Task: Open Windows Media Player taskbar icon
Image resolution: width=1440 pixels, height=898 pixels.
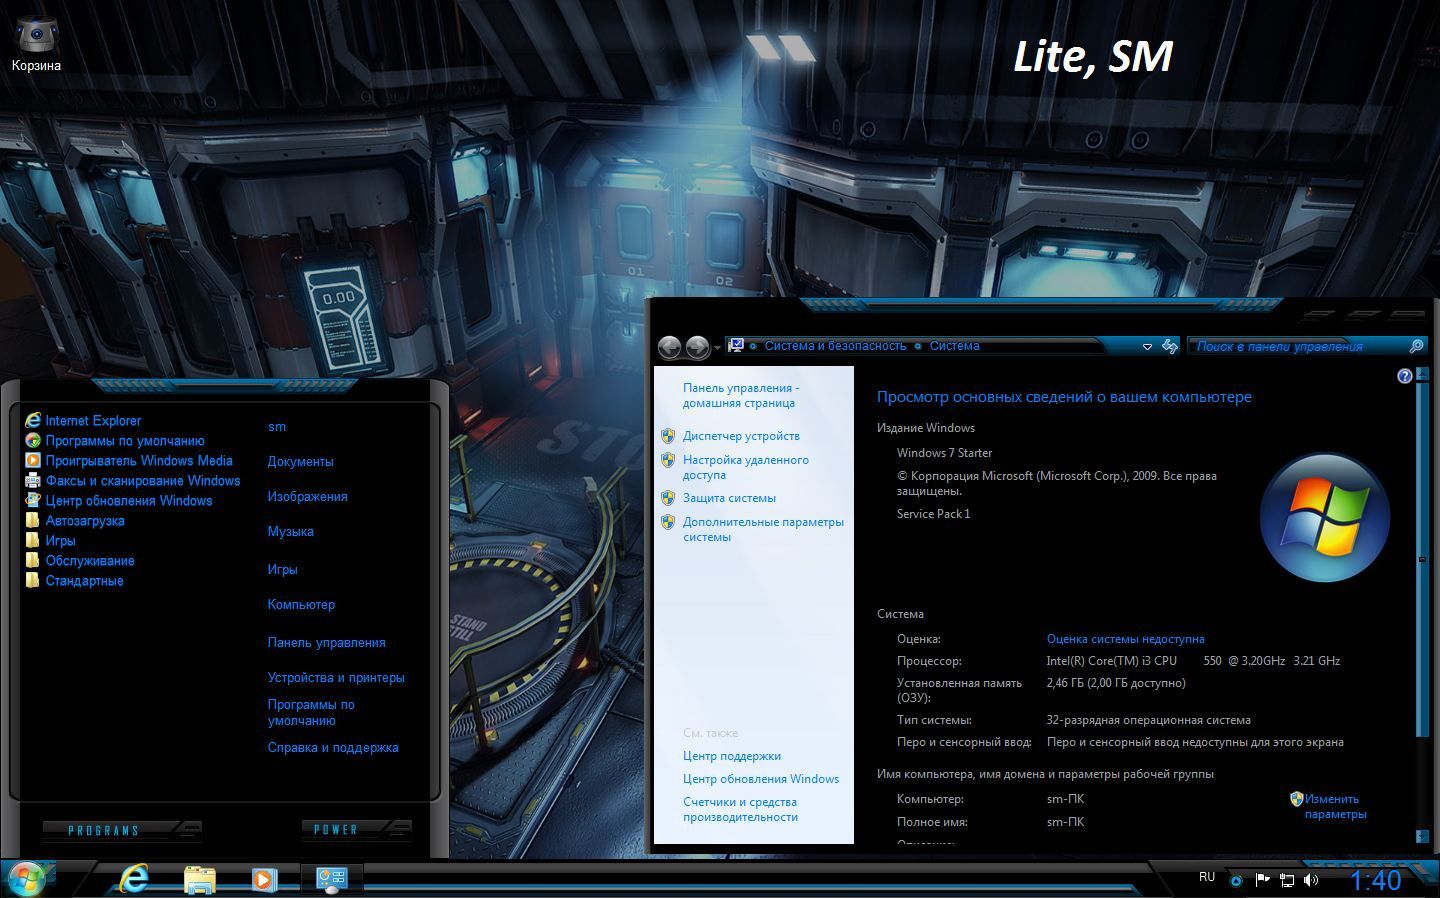Action: tap(264, 879)
